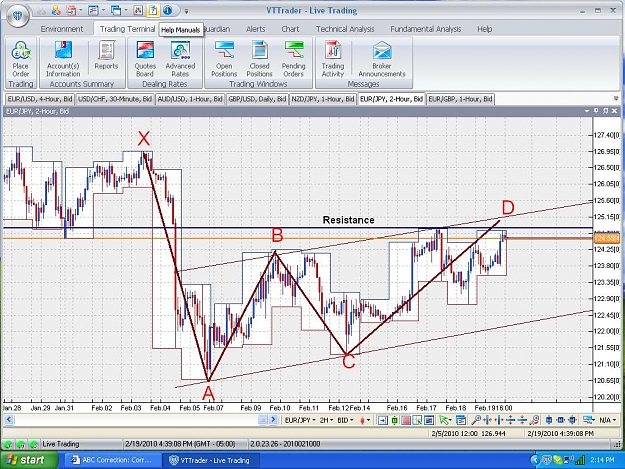625x469 pixels.
Task: Open the Quotes Board
Action: [145, 59]
